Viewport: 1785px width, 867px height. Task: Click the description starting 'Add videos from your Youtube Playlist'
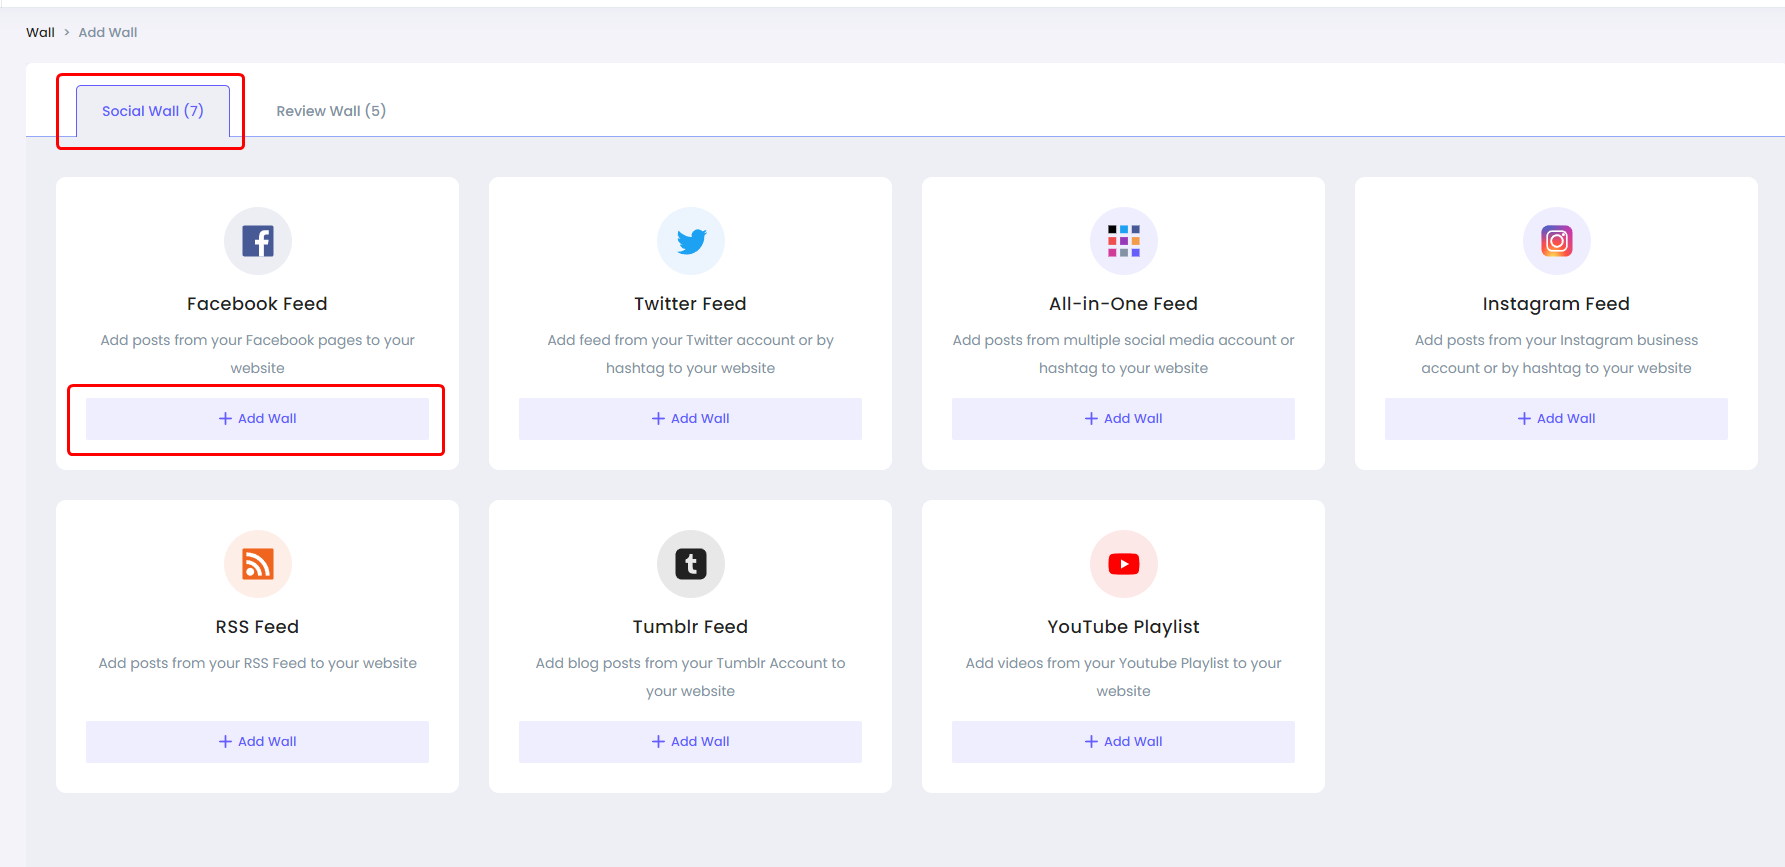[x=1124, y=677]
